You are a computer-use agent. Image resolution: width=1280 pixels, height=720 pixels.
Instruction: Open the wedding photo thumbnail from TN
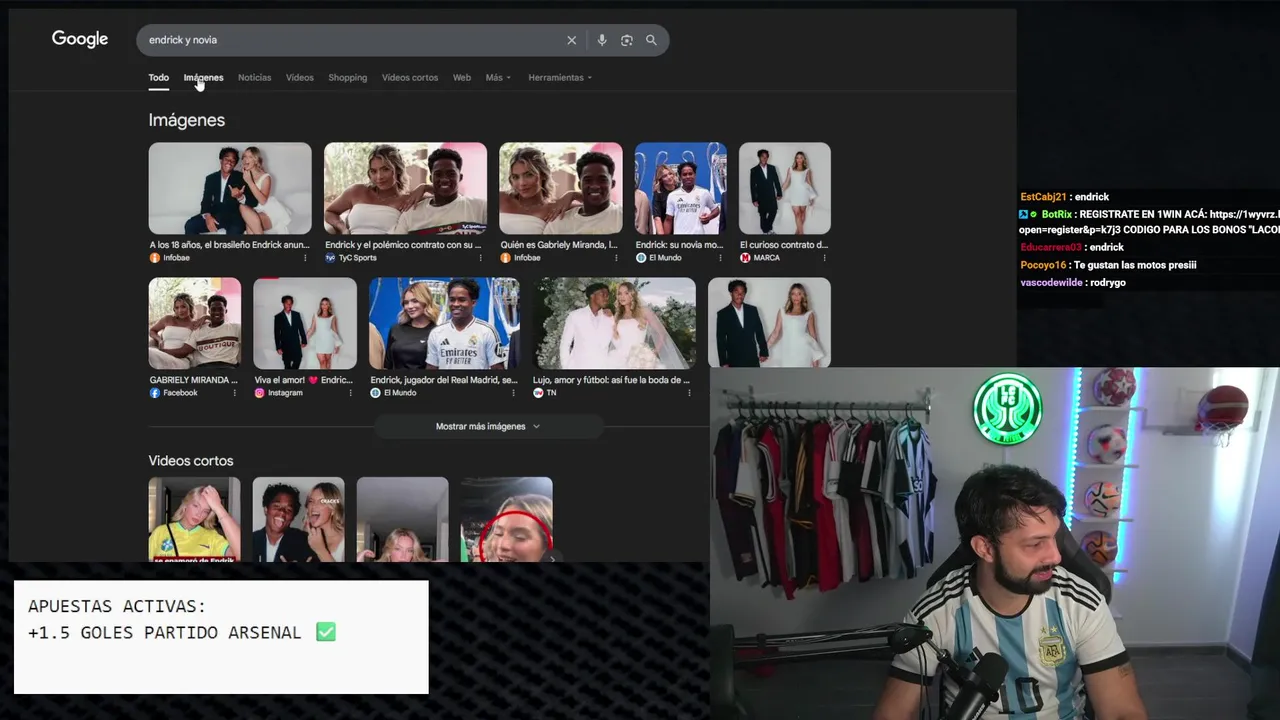pos(614,323)
